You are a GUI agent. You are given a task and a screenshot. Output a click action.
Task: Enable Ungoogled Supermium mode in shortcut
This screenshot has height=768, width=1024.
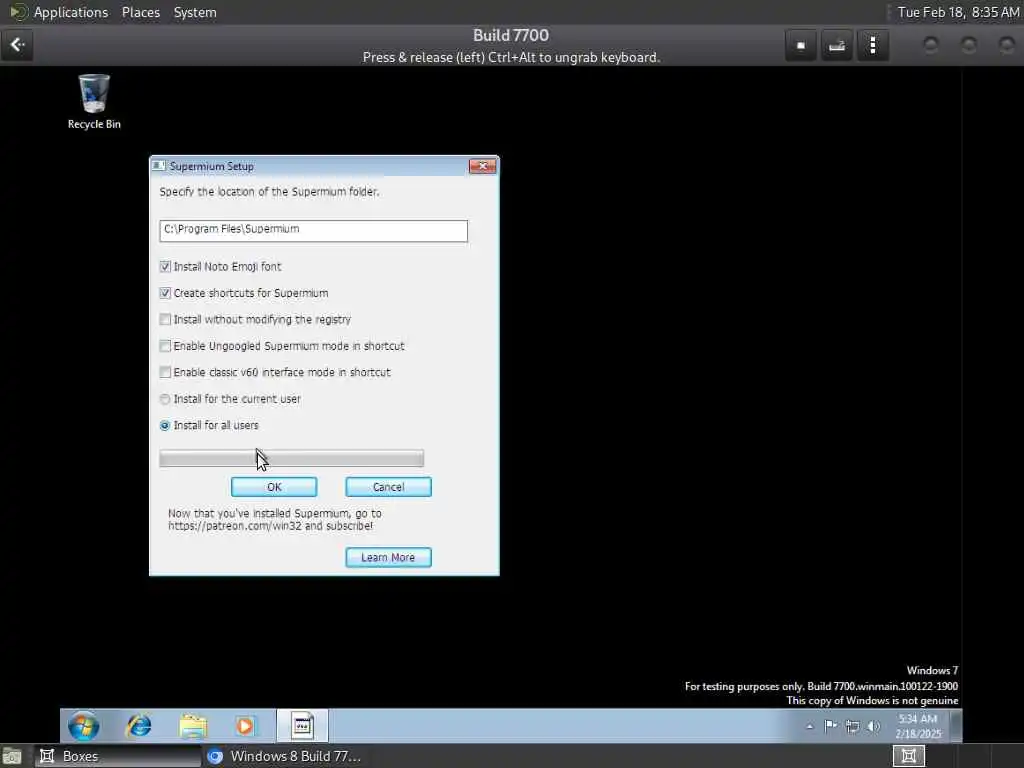(165, 346)
